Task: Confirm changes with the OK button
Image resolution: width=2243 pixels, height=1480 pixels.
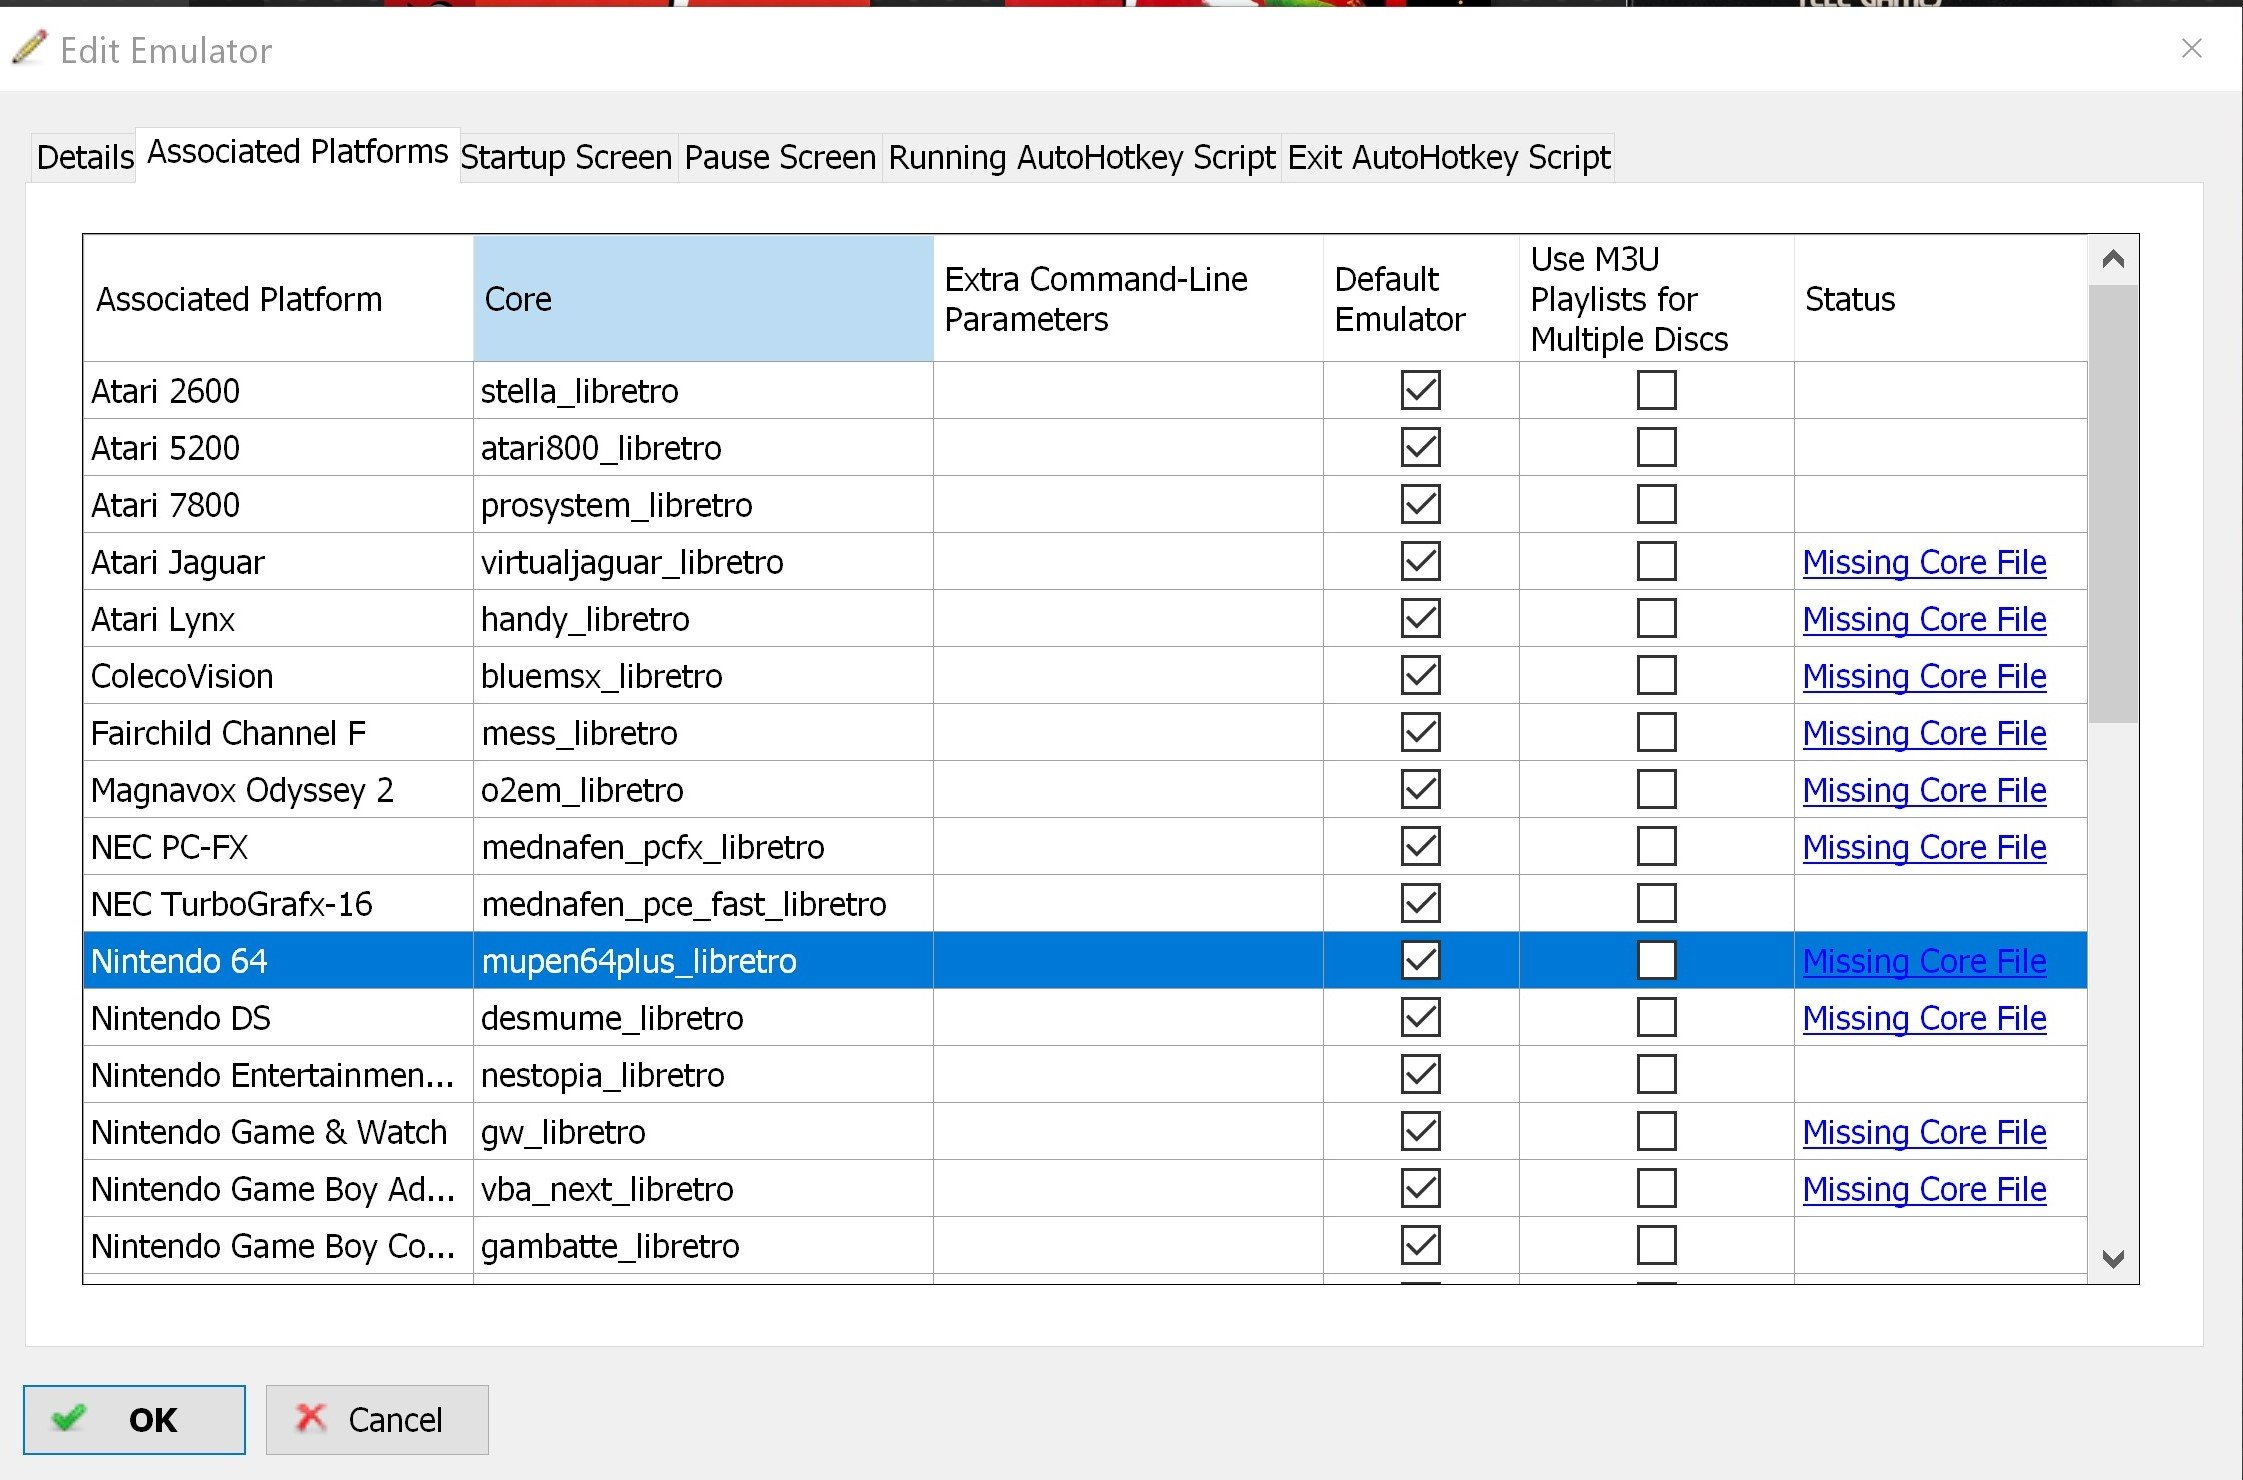Action: point(134,1419)
